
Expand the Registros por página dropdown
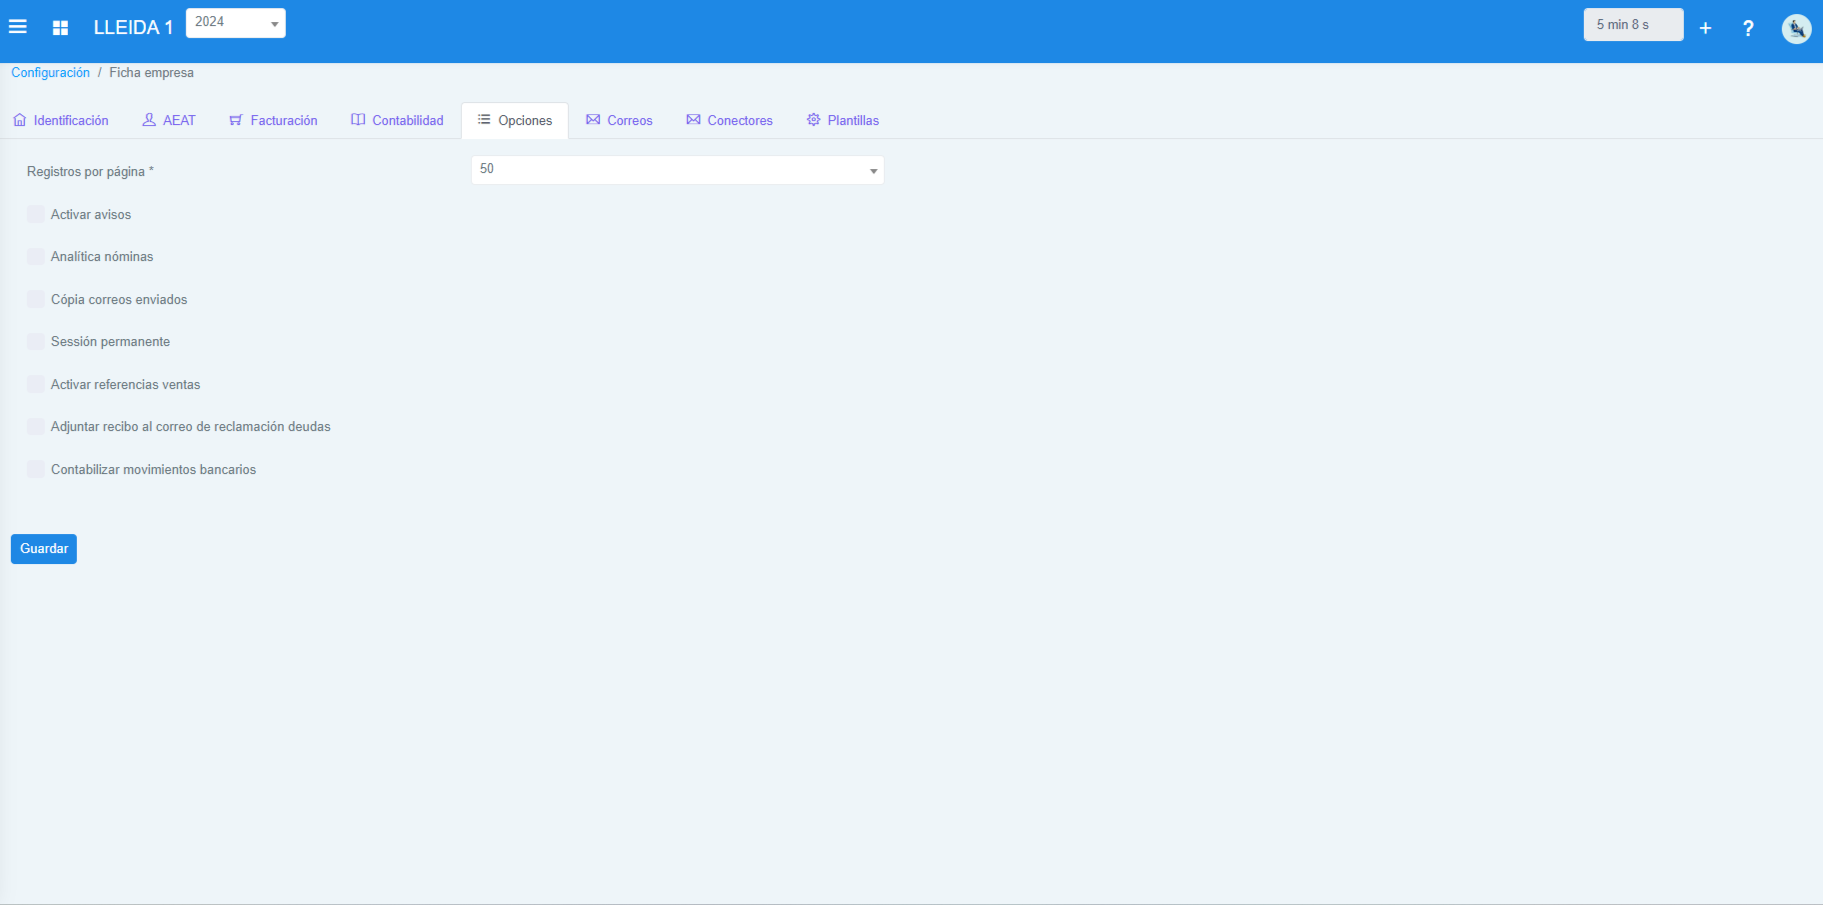pyautogui.click(x=677, y=170)
